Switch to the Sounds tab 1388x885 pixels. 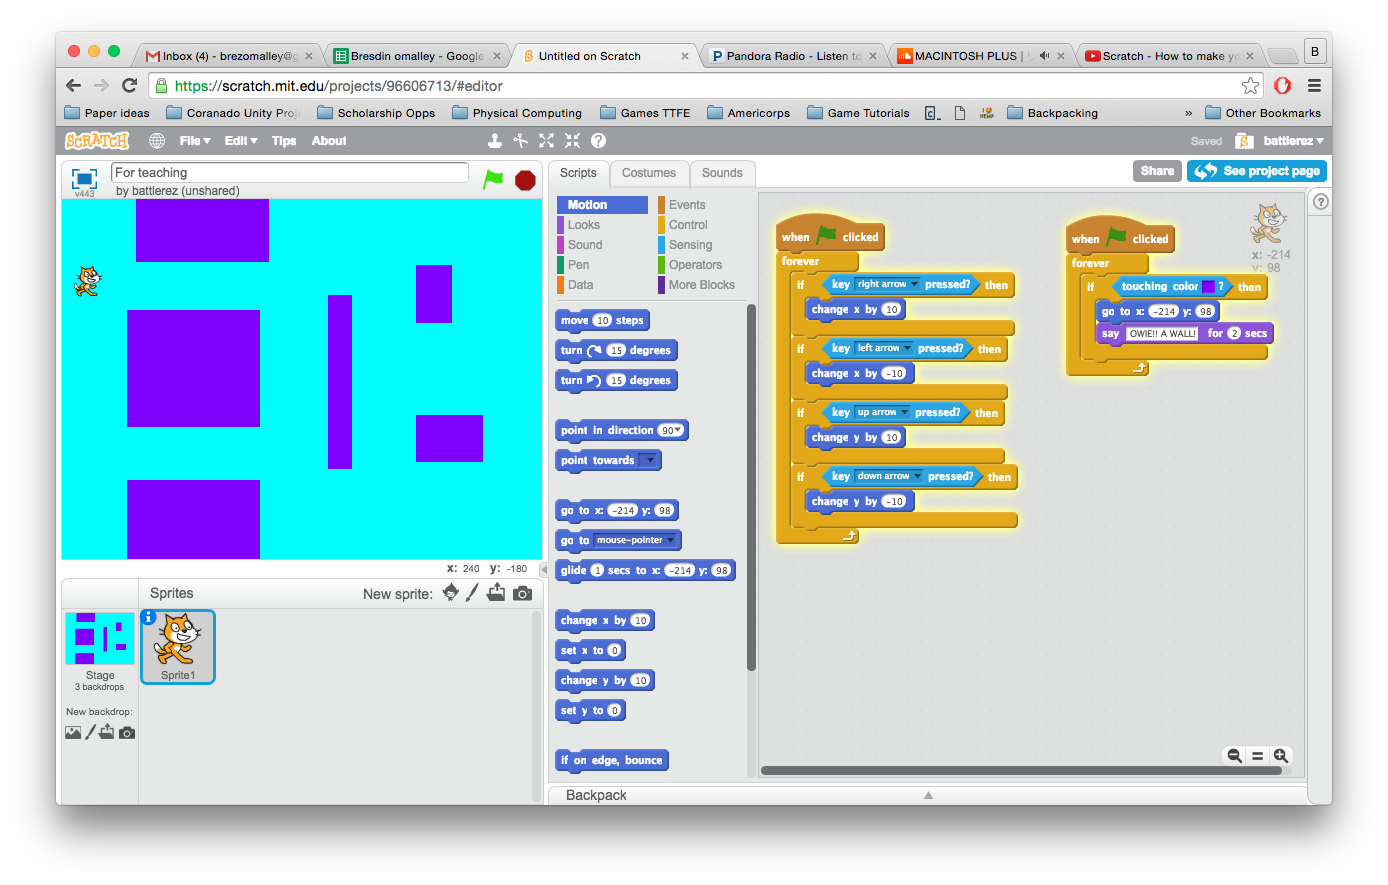click(722, 173)
